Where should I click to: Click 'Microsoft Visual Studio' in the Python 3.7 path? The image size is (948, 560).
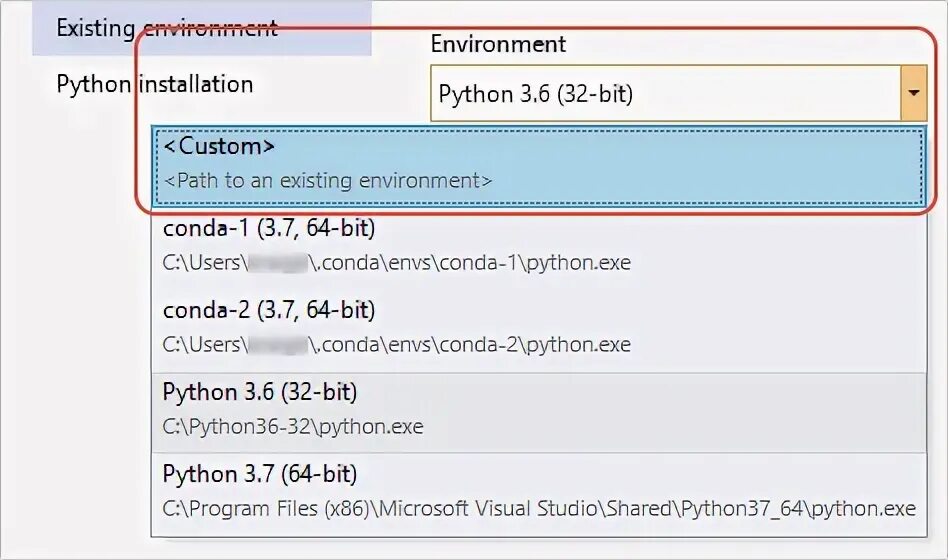click(x=468, y=508)
